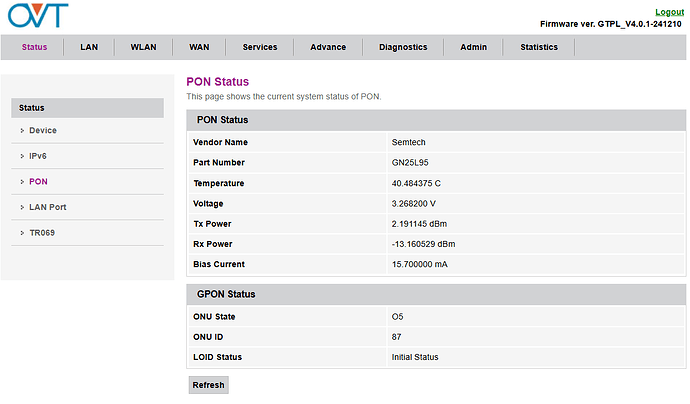Click the Rx Power value
This screenshot has width=690, height=404.
(x=423, y=244)
